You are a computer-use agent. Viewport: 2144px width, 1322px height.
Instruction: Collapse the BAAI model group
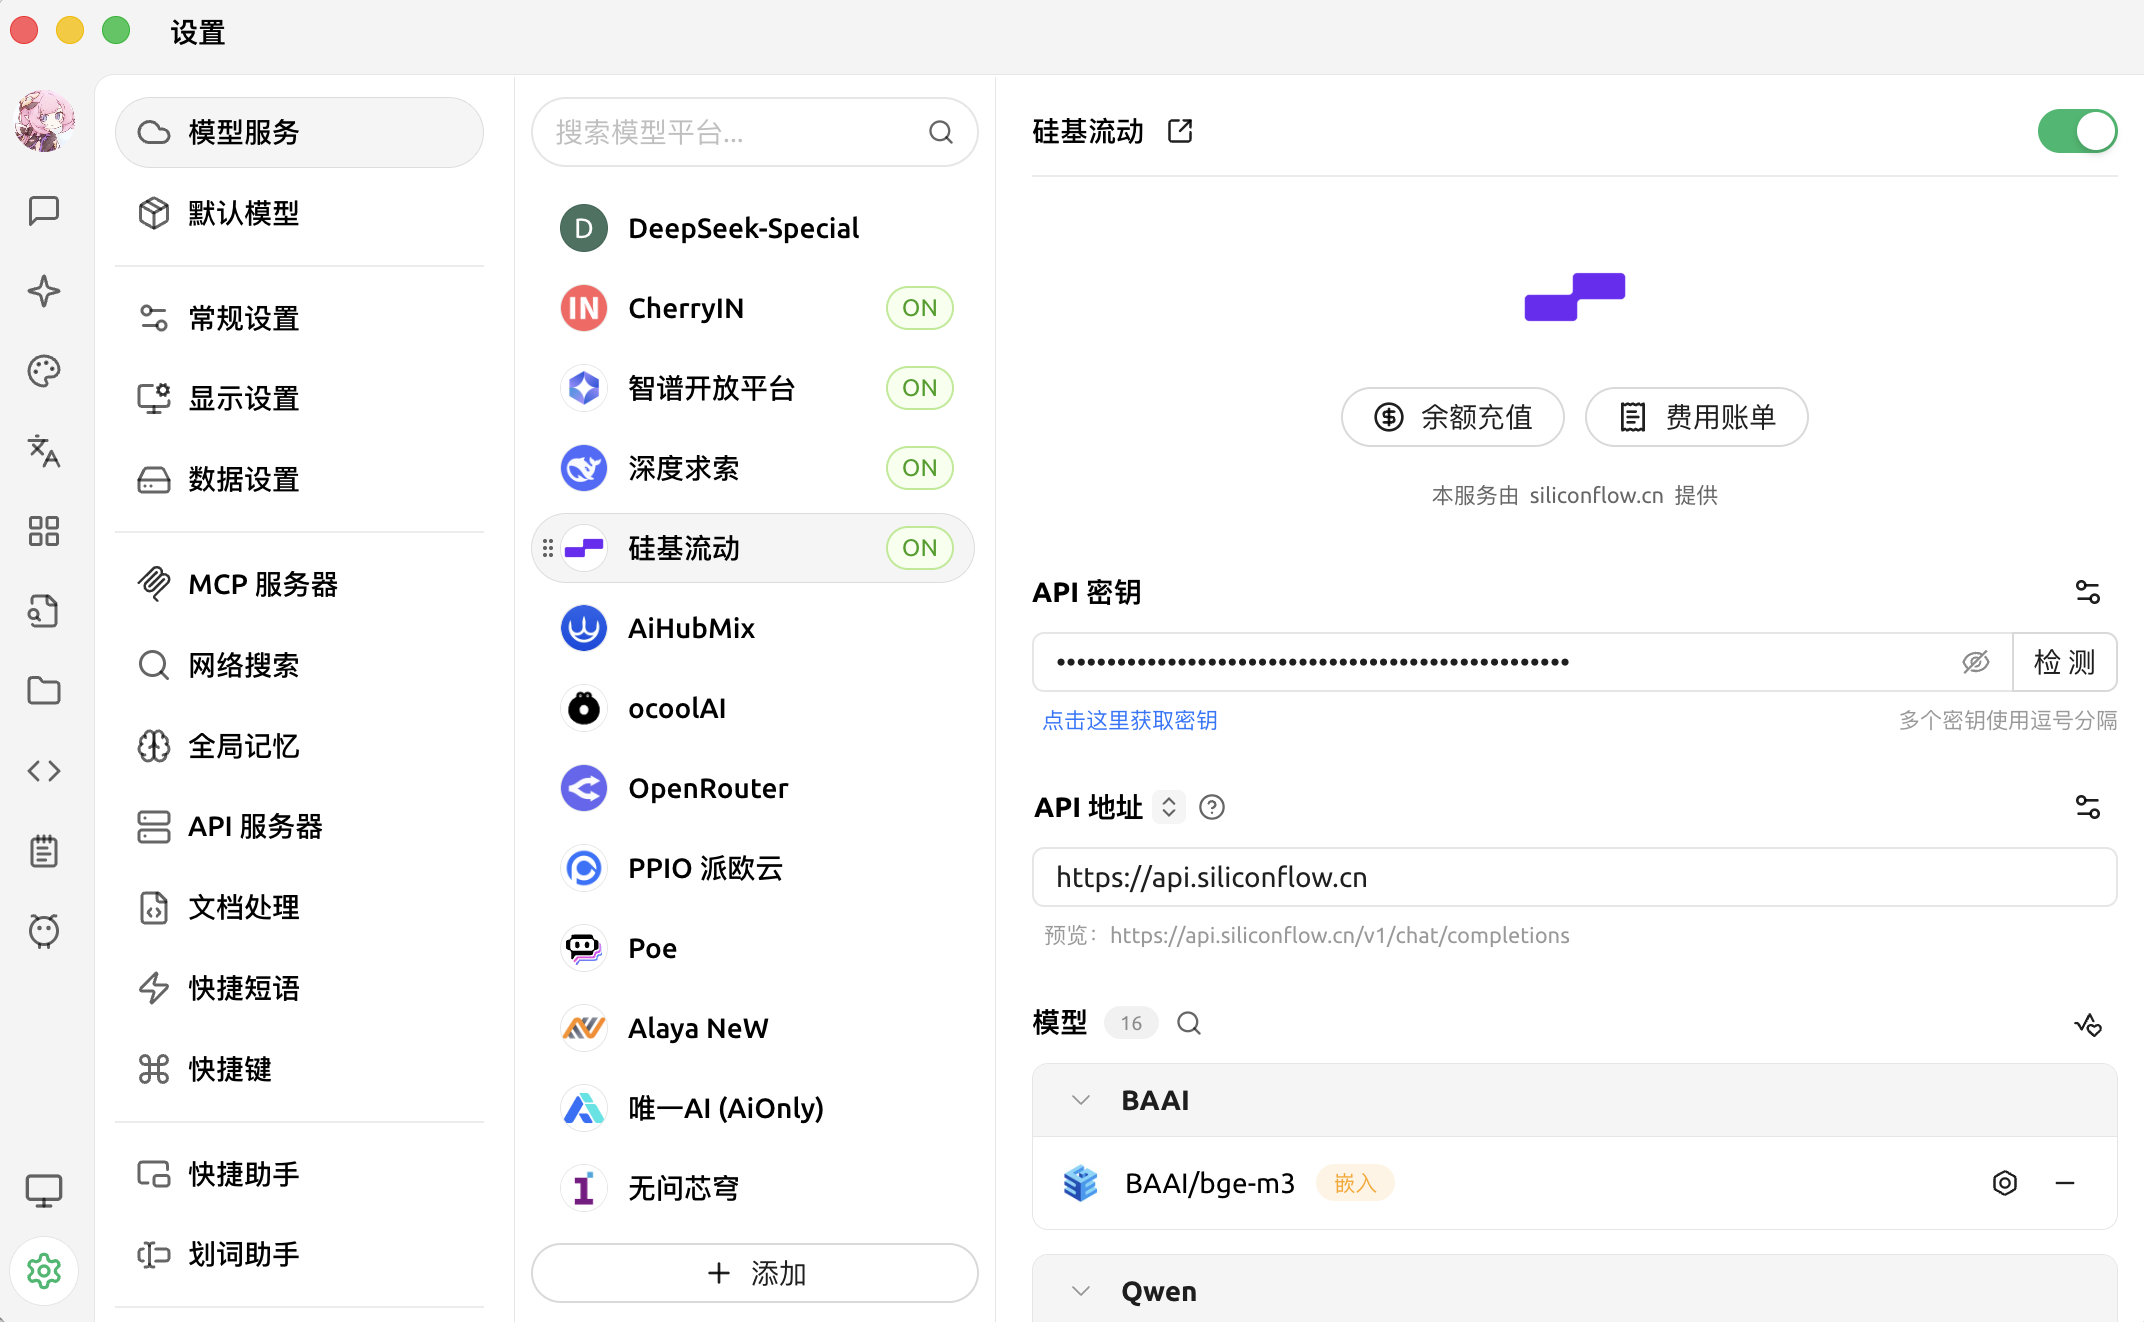click(1081, 1100)
